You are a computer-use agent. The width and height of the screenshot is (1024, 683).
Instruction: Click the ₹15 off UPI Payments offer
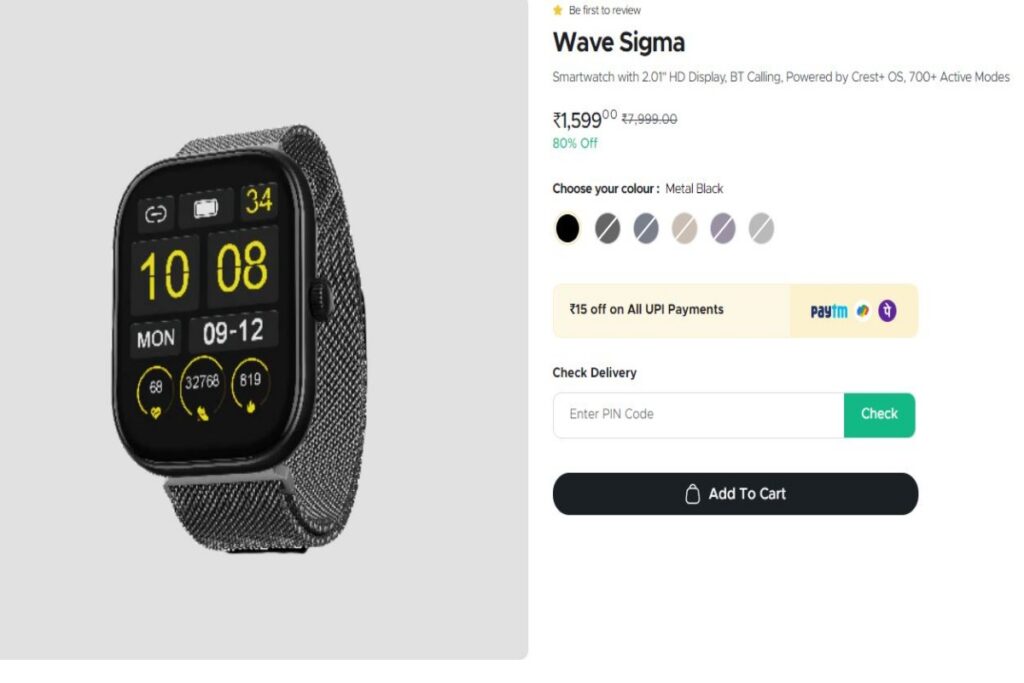point(735,310)
